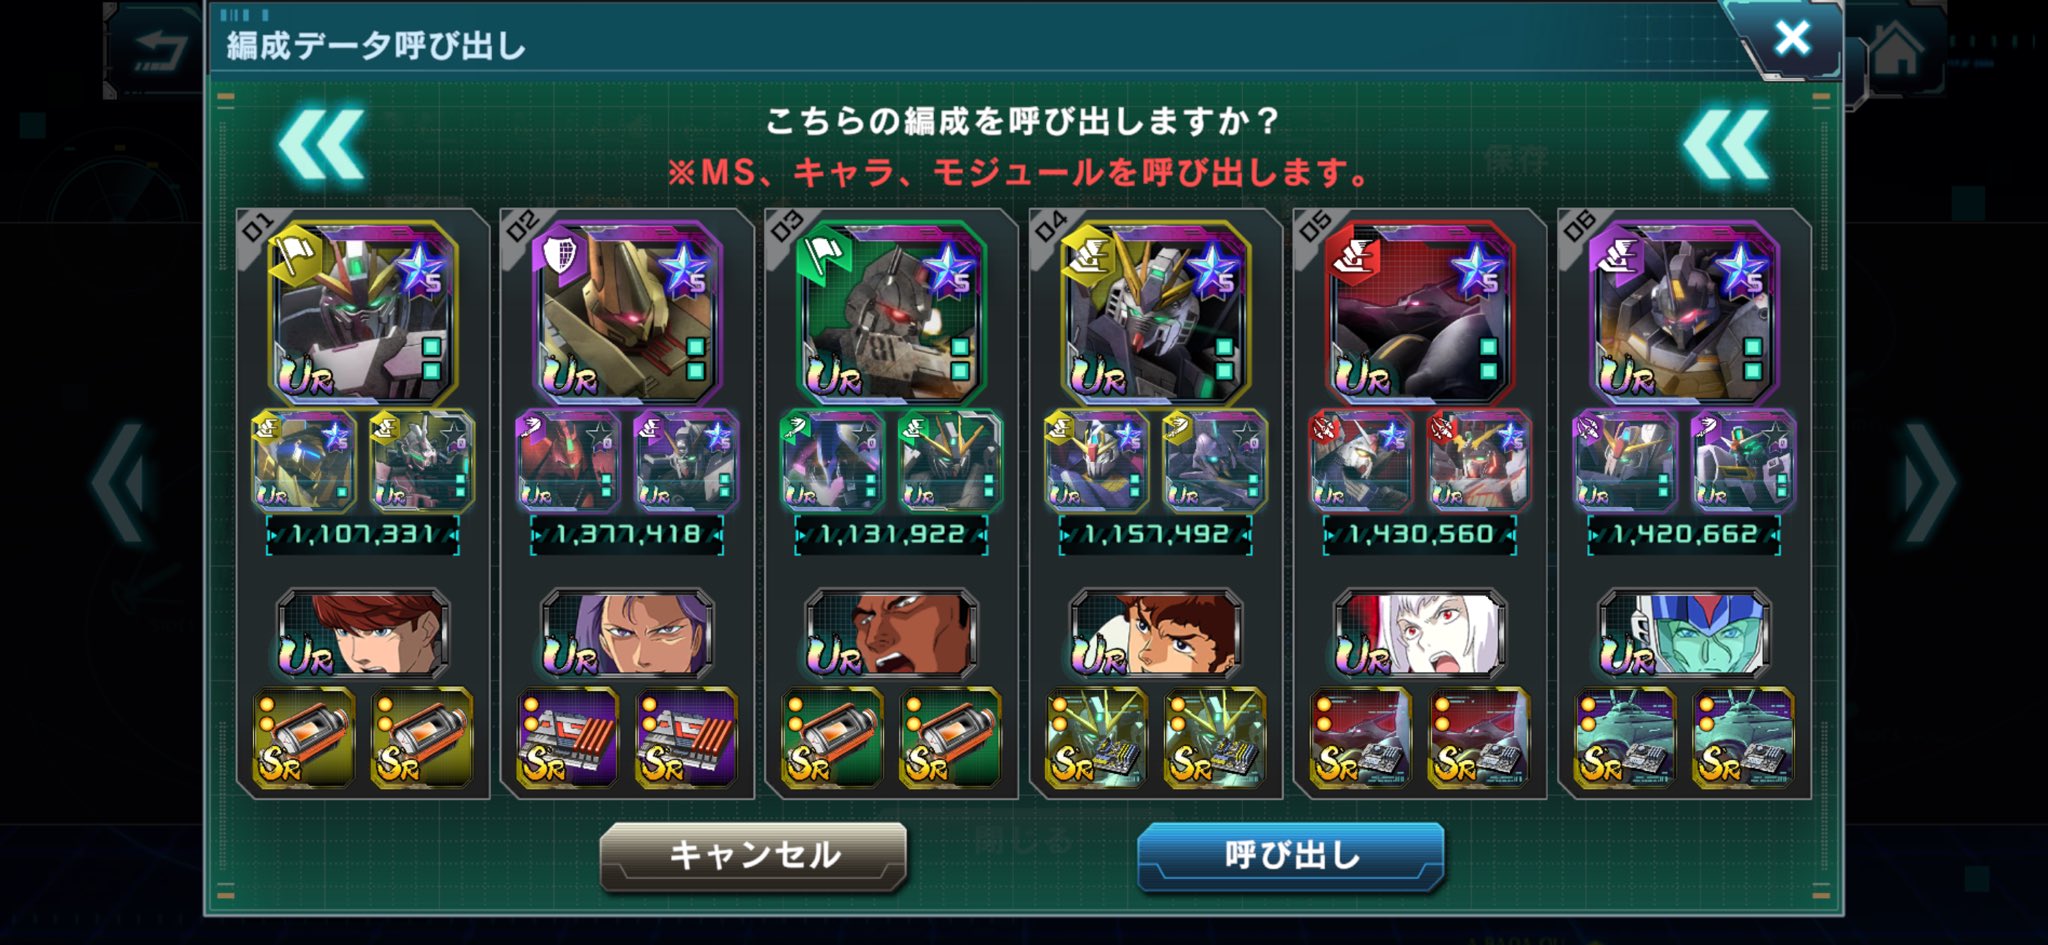Click left double-chevron at dialog top

pyautogui.click(x=321, y=147)
